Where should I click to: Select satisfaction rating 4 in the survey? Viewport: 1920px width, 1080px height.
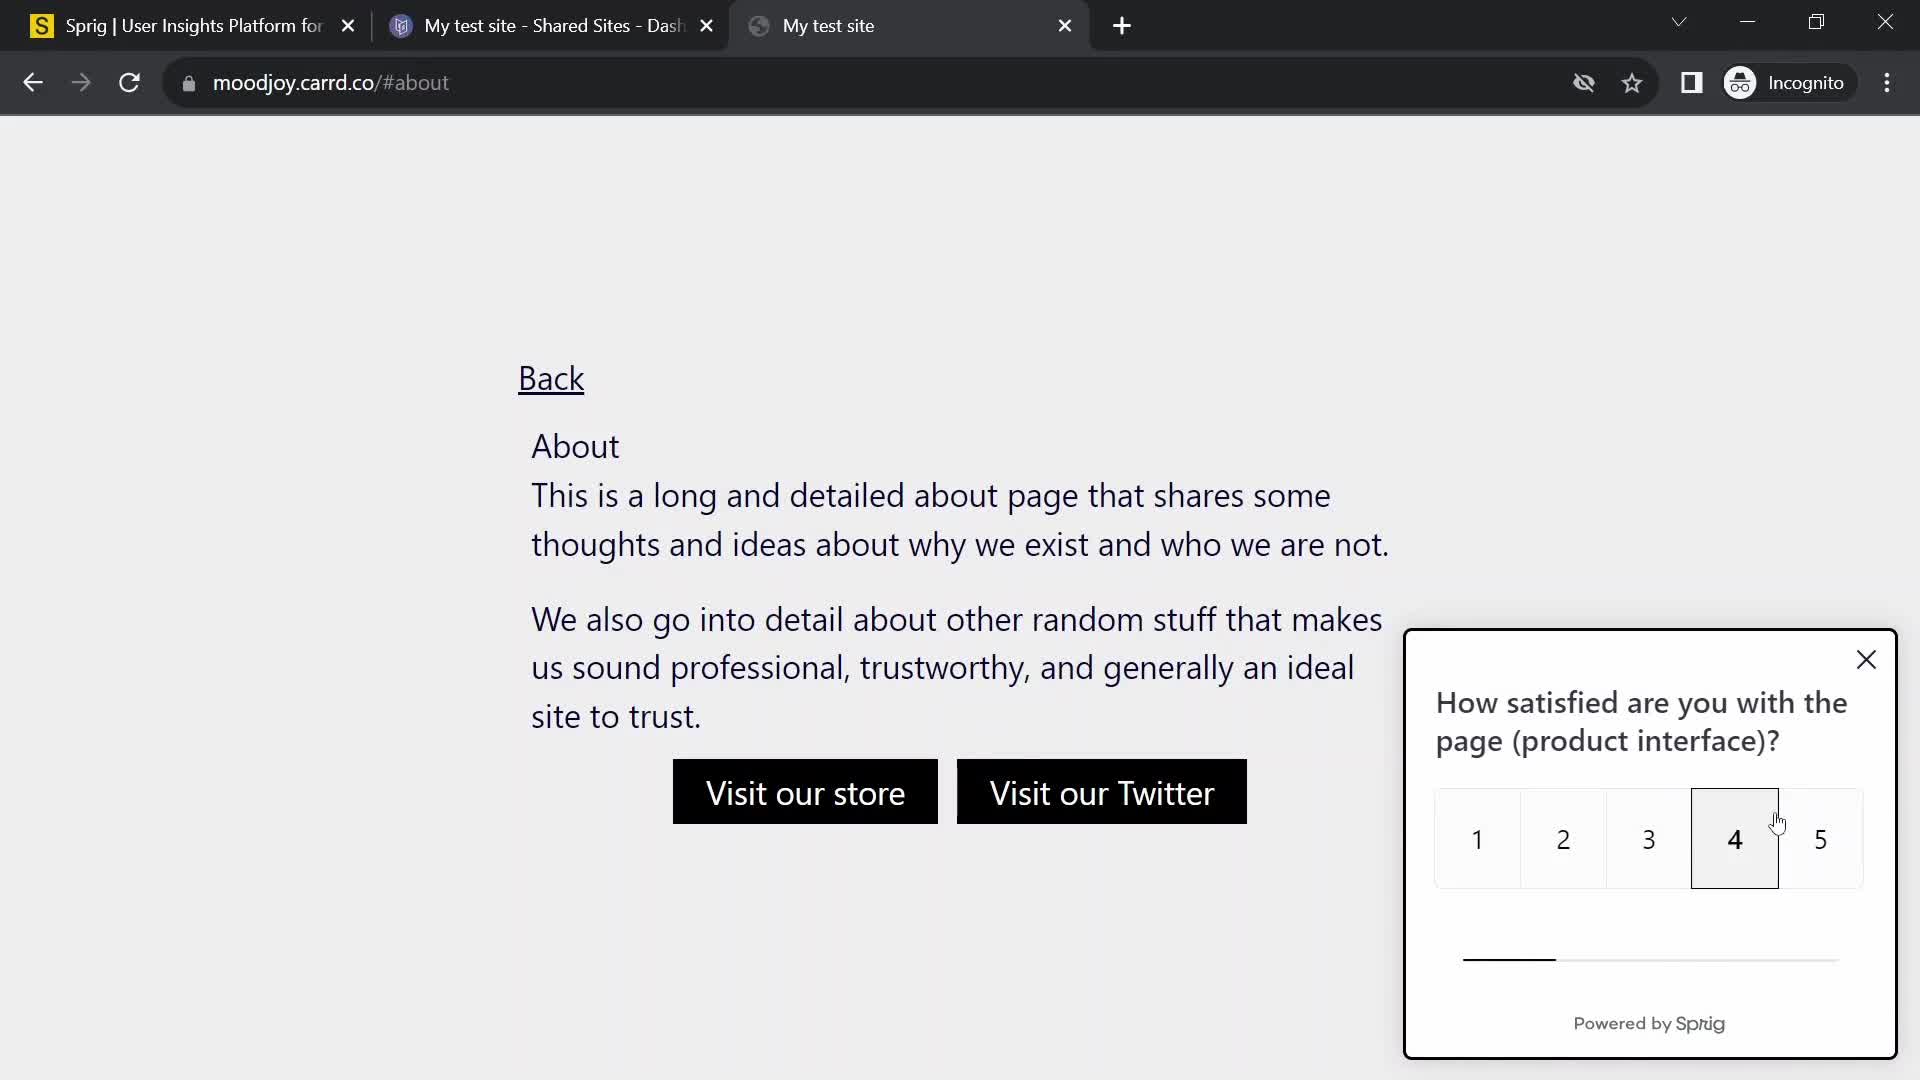point(1733,839)
